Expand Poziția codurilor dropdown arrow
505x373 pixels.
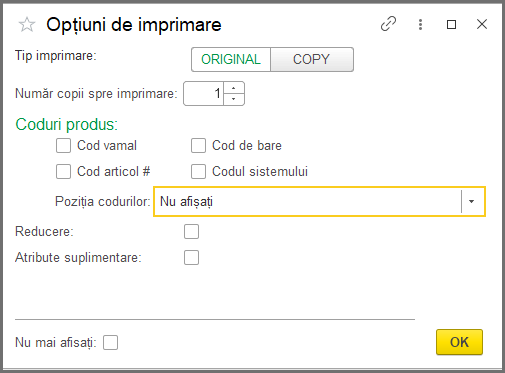[x=471, y=201]
